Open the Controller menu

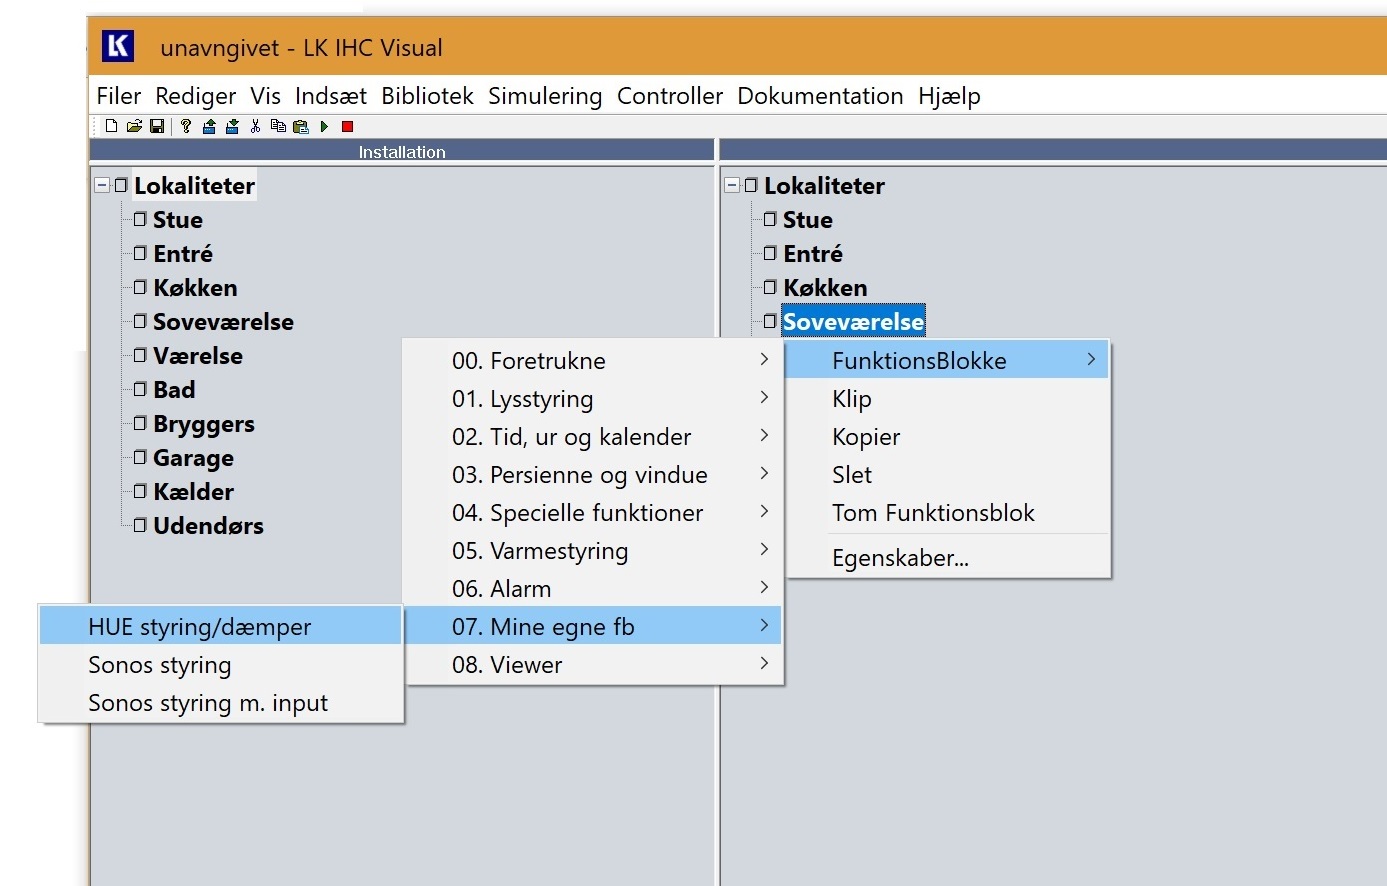point(670,96)
